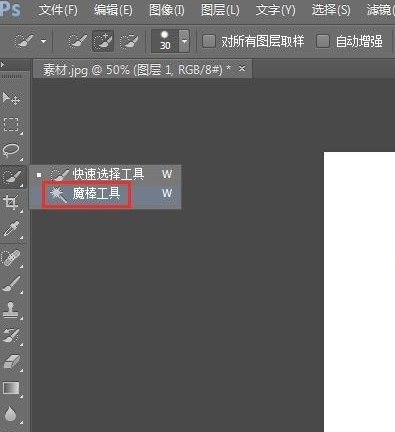
Task: Click Subtract from selection mode icon
Action: [x=129, y=41]
